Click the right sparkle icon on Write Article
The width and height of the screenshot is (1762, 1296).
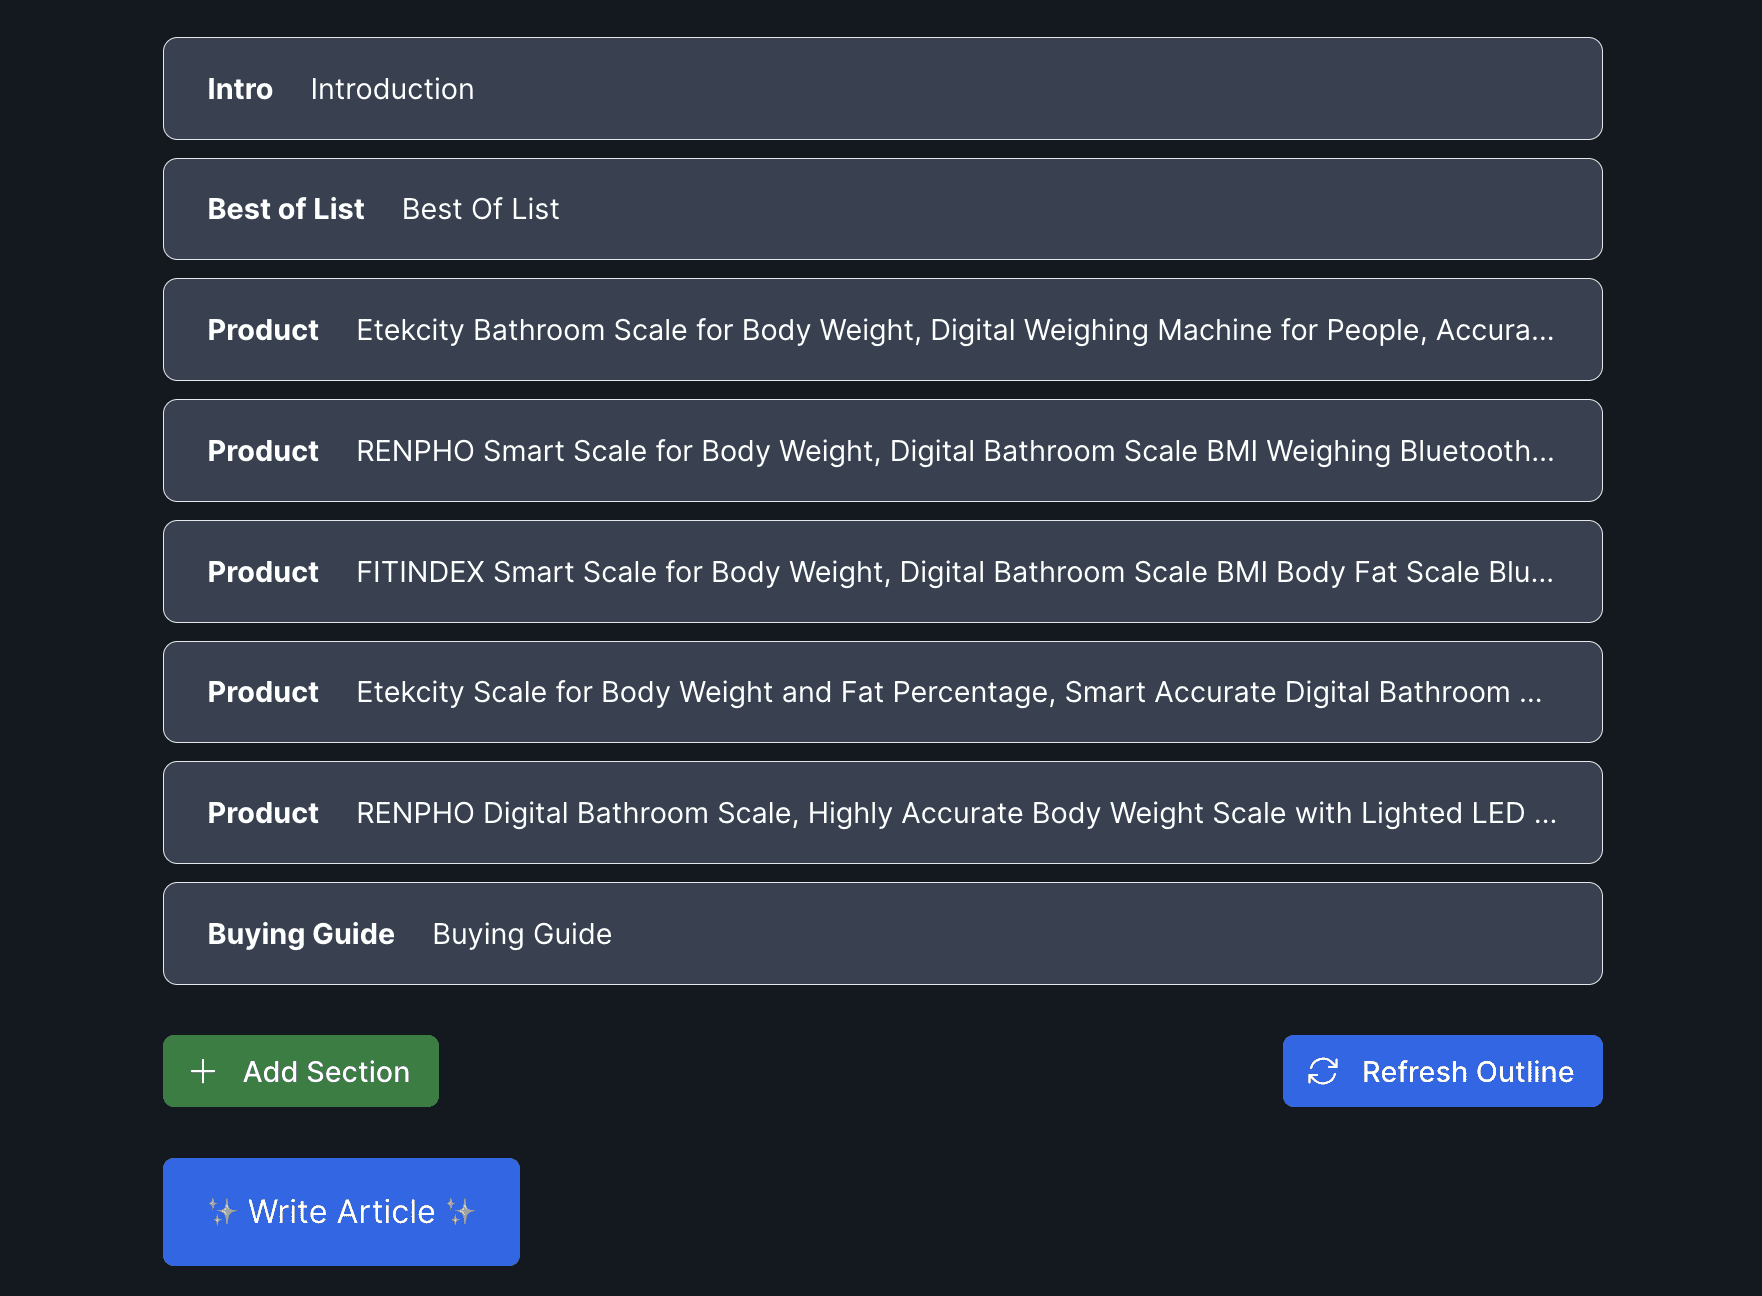click(461, 1212)
